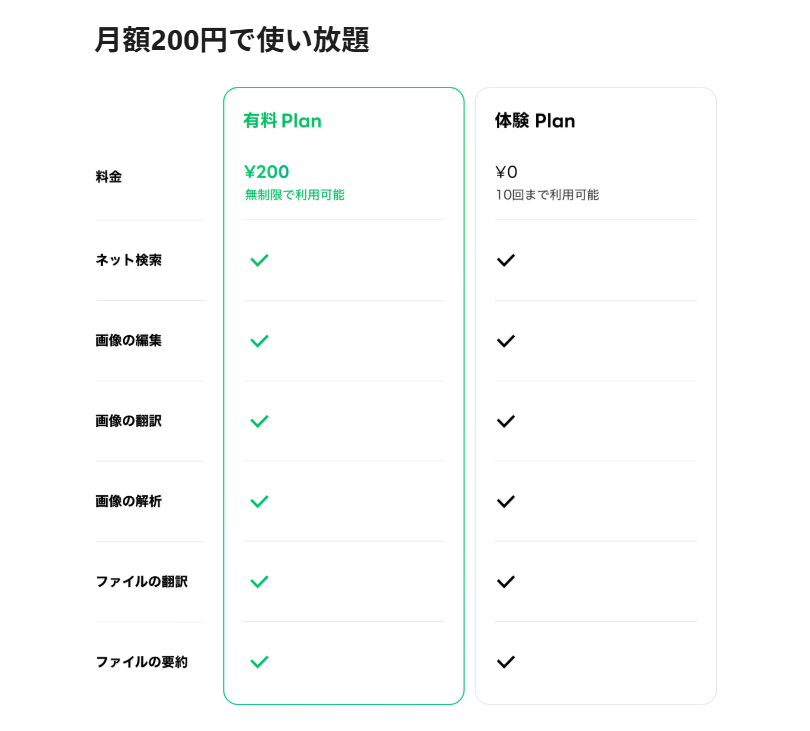
Task: Click the 無制限で利用可能 text
Action: point(294,195)
